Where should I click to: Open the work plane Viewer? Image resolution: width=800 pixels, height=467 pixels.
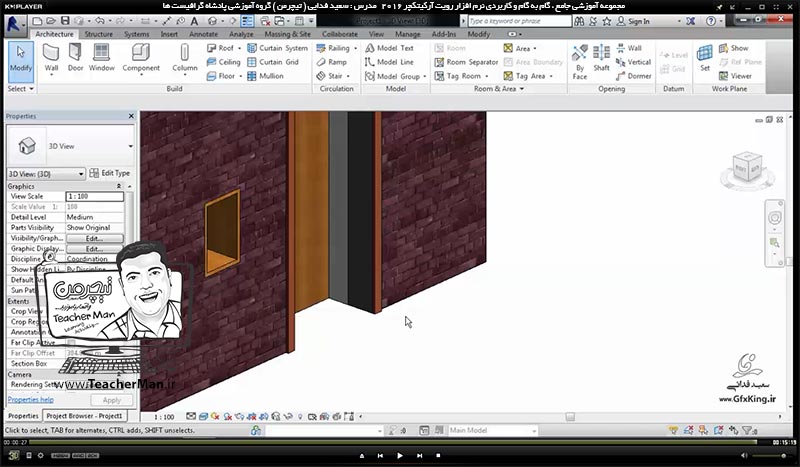click(735, 76)
